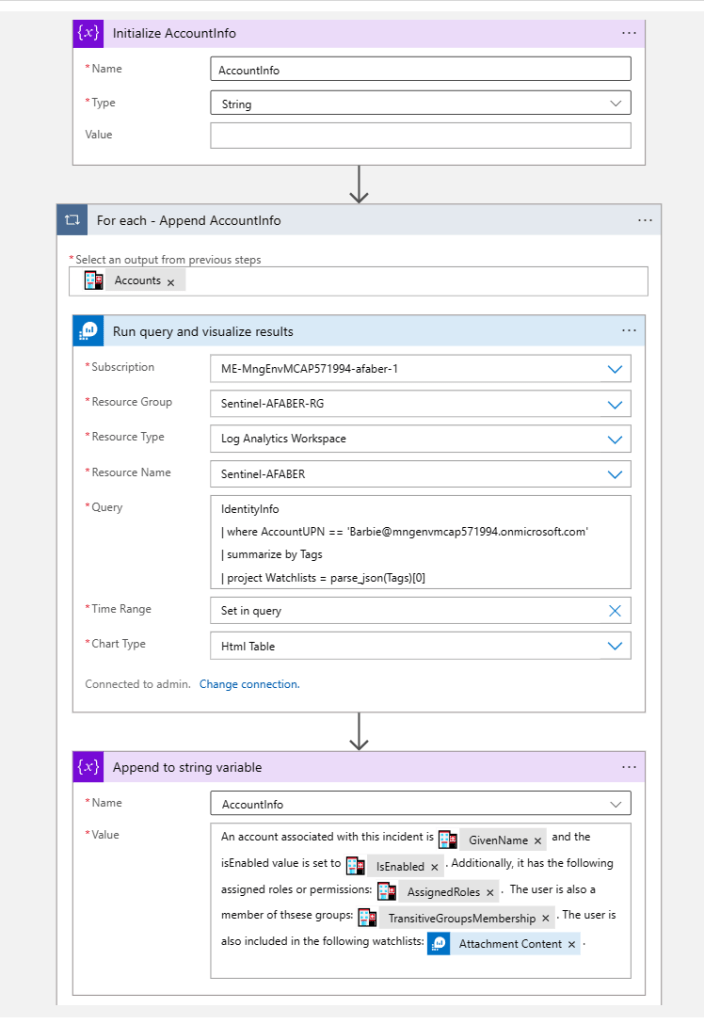The image size is (704, 1024).
Task: Expand the Resource Group dropdown
Action: (615, 404)
